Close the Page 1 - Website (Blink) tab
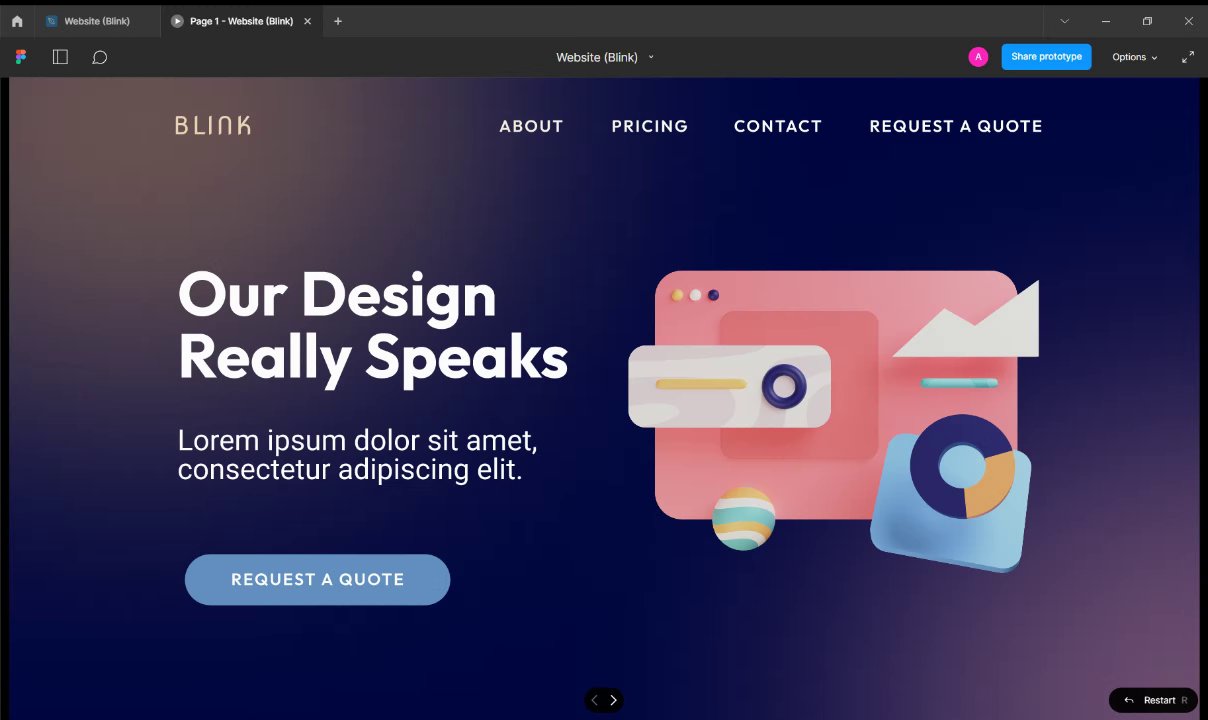Viewport: 1208px width, 720px height. 307,21
